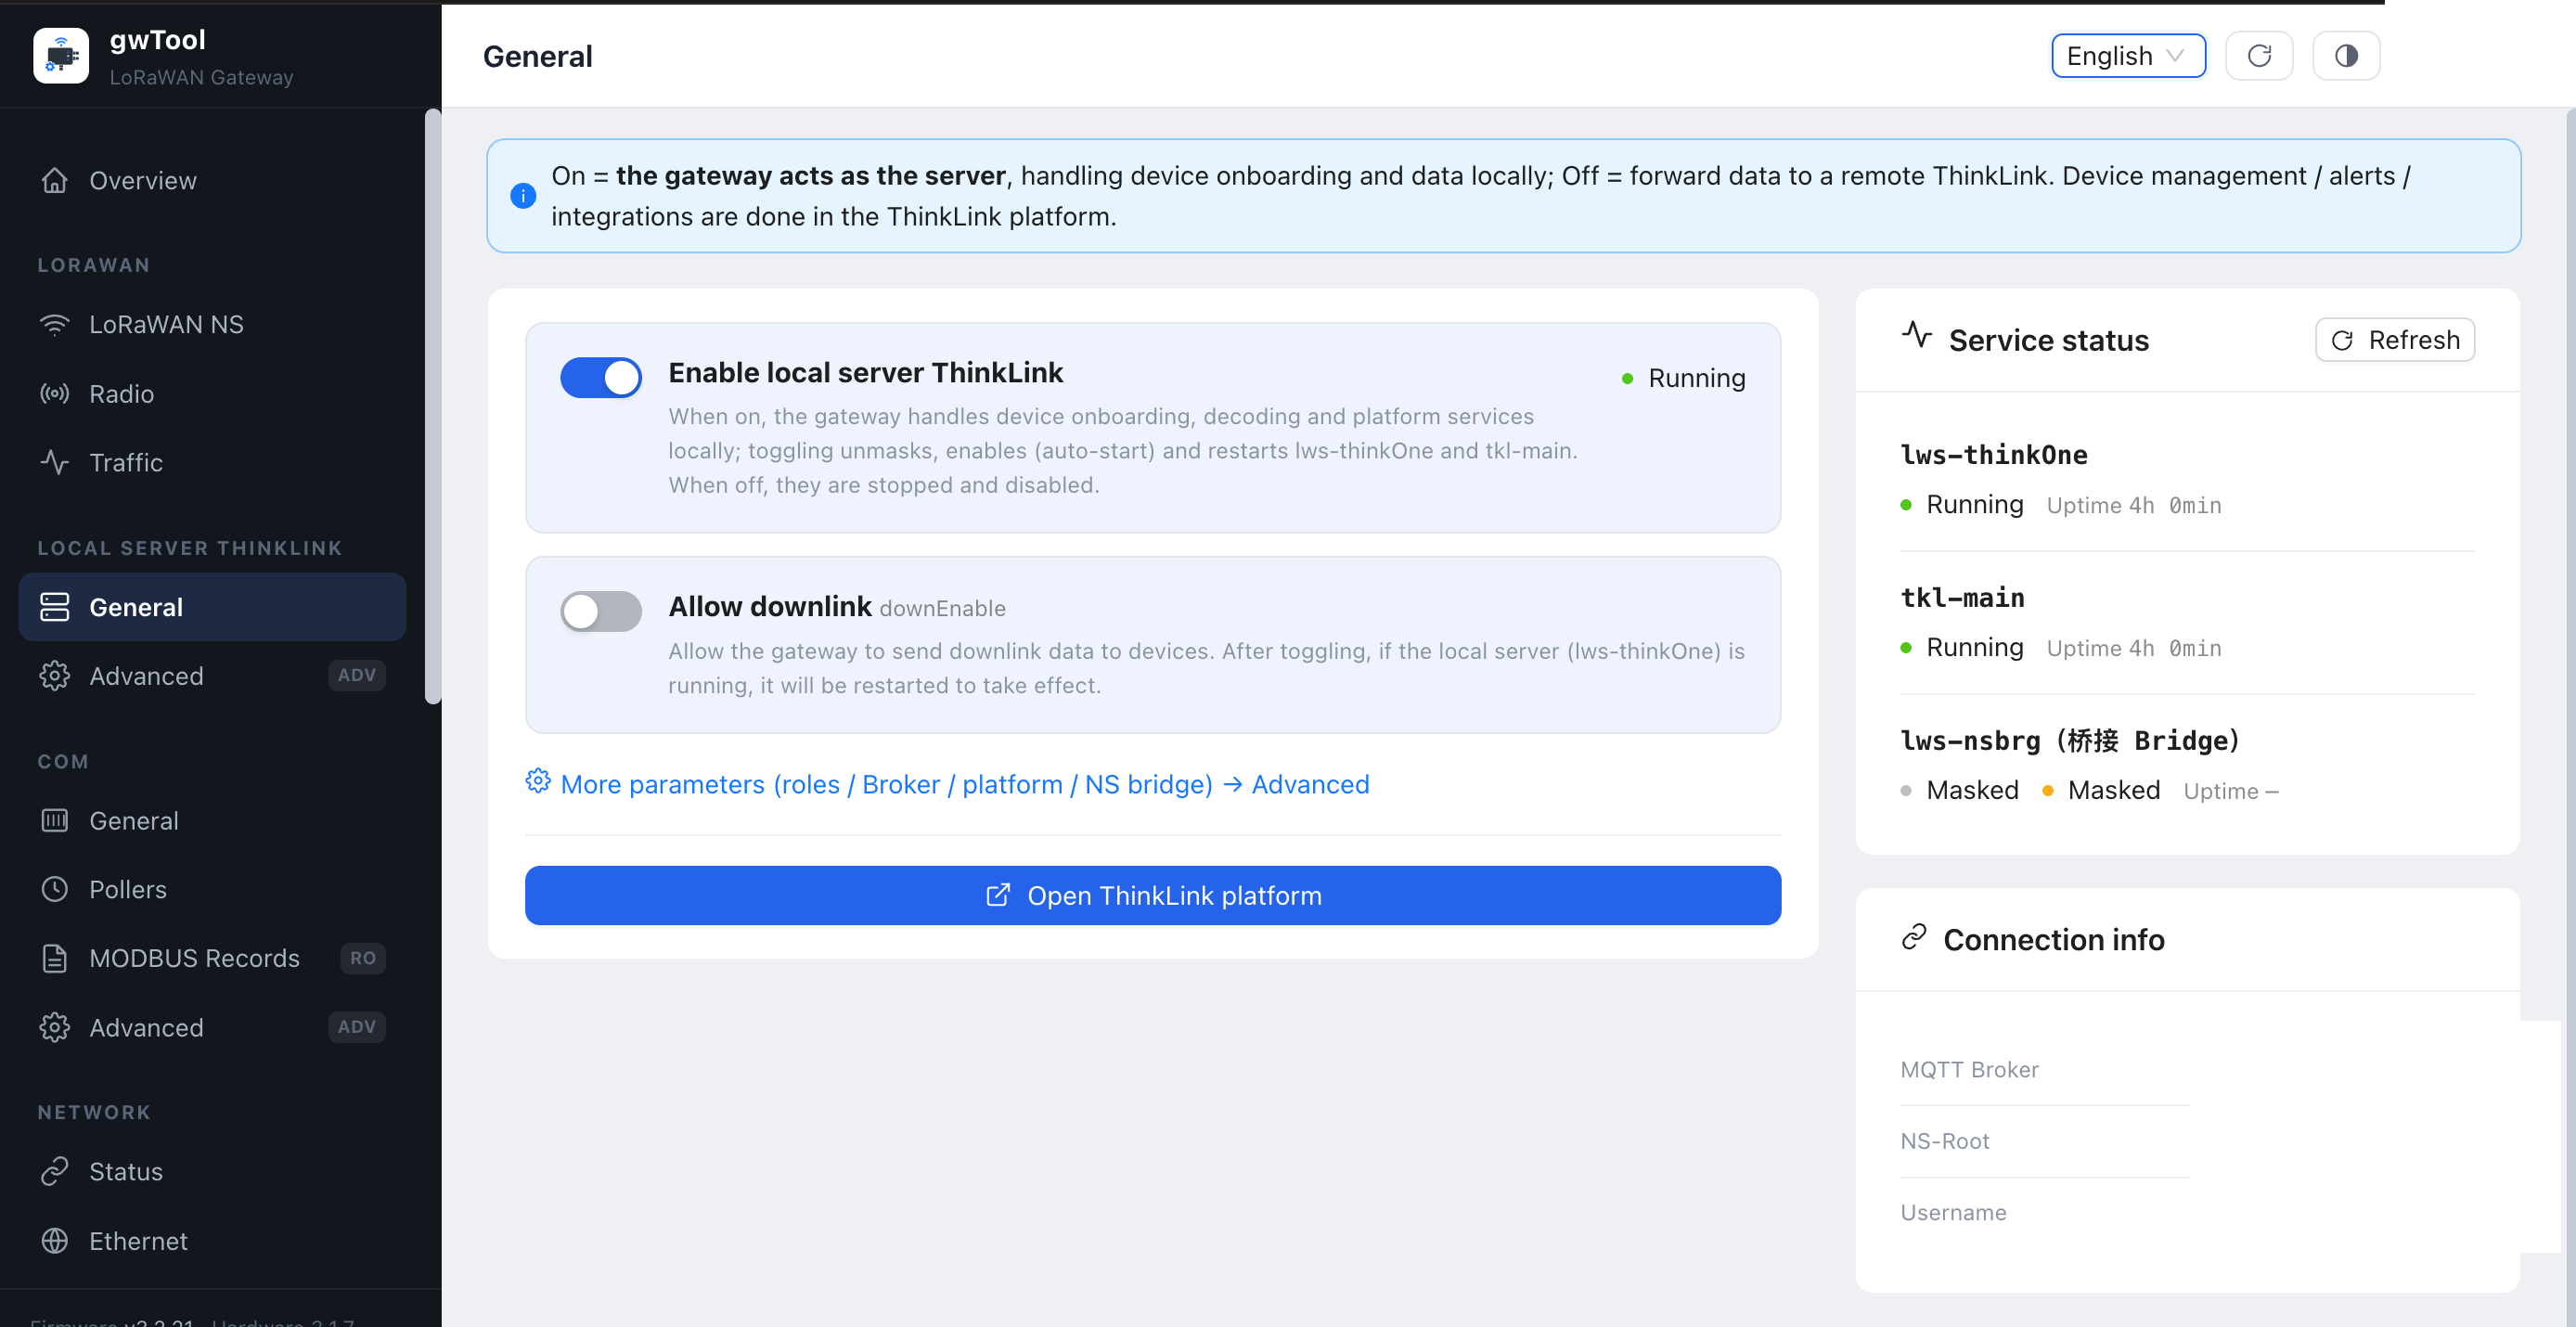
Task: Open the Overview page
Action: click(212, 180)
